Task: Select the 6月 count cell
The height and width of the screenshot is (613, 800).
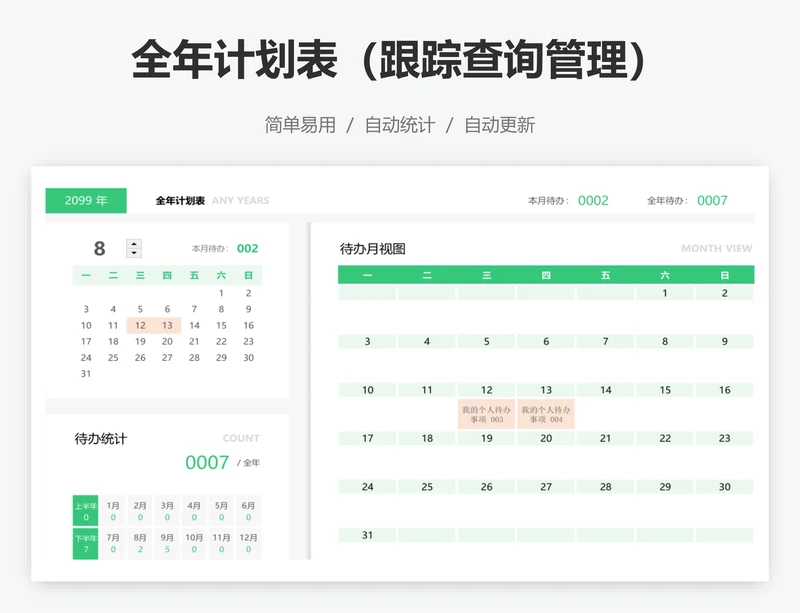Action: point(248,511)
